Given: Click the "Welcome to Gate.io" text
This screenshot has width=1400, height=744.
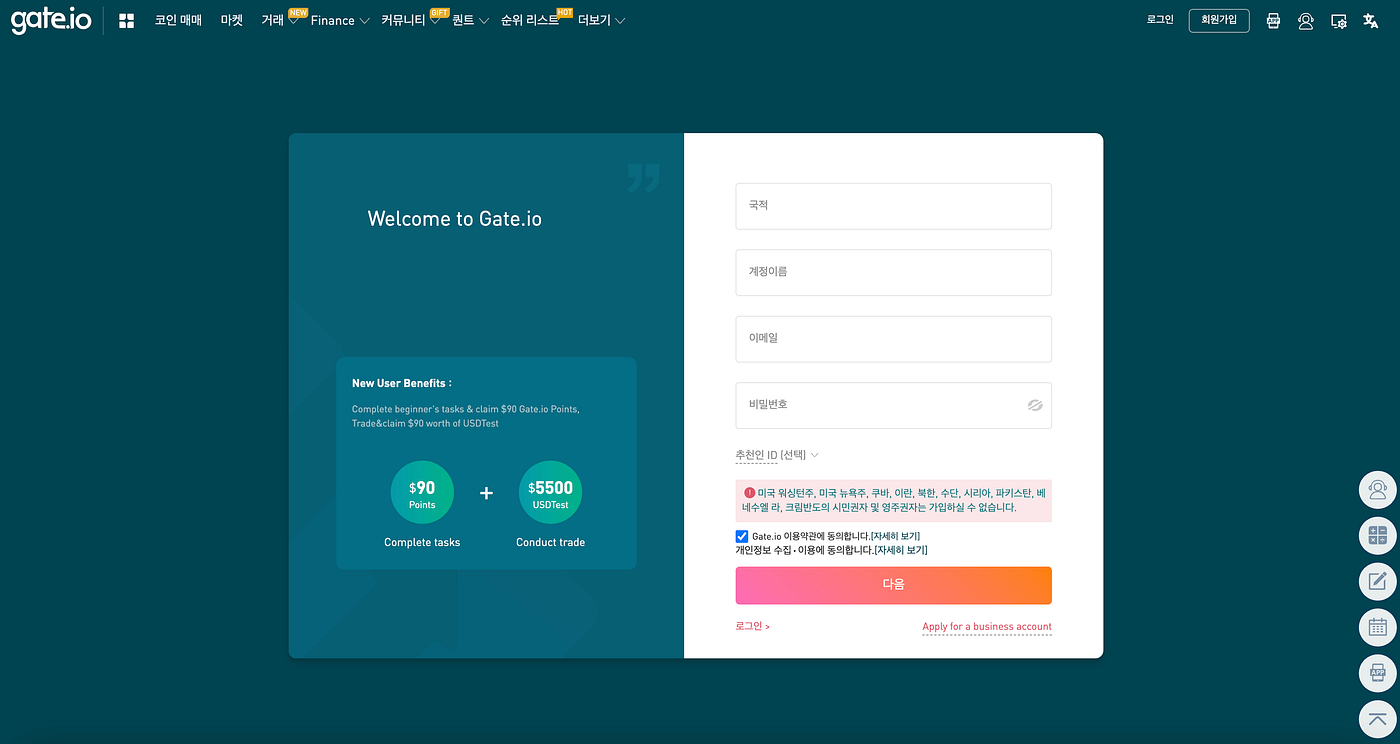Looking at the screenshot, I should (x=455, y=219).
